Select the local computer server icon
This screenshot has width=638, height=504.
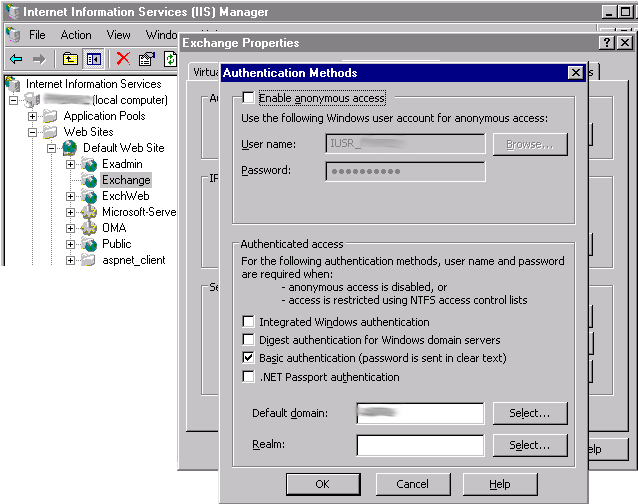click(x=33, y=100)
